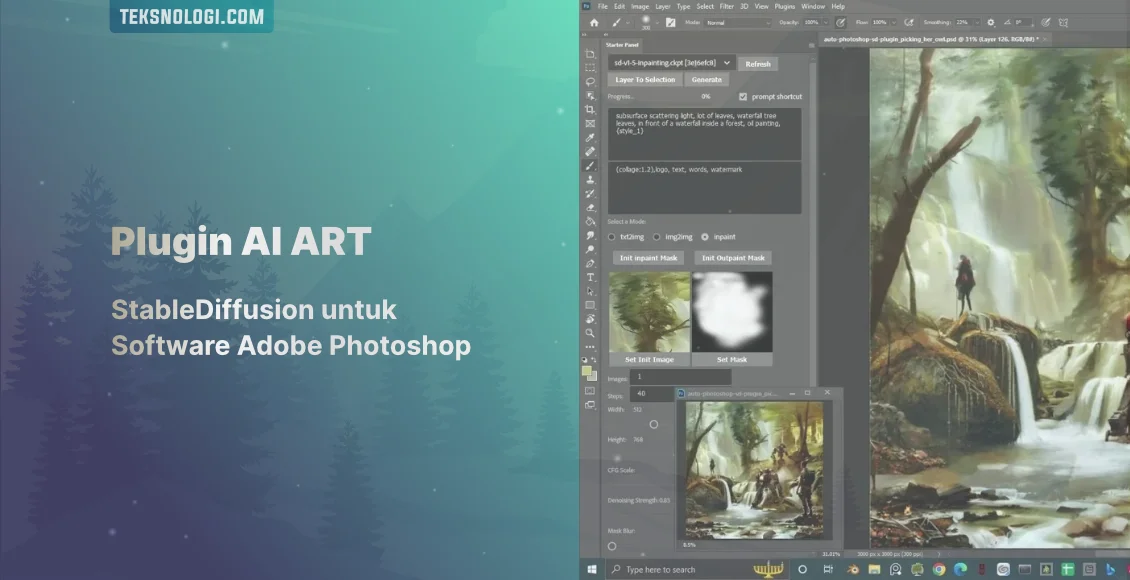Swap foreground and background colors
The height and width of the screenshot is (580, 1130).
[x=593, y=360]
